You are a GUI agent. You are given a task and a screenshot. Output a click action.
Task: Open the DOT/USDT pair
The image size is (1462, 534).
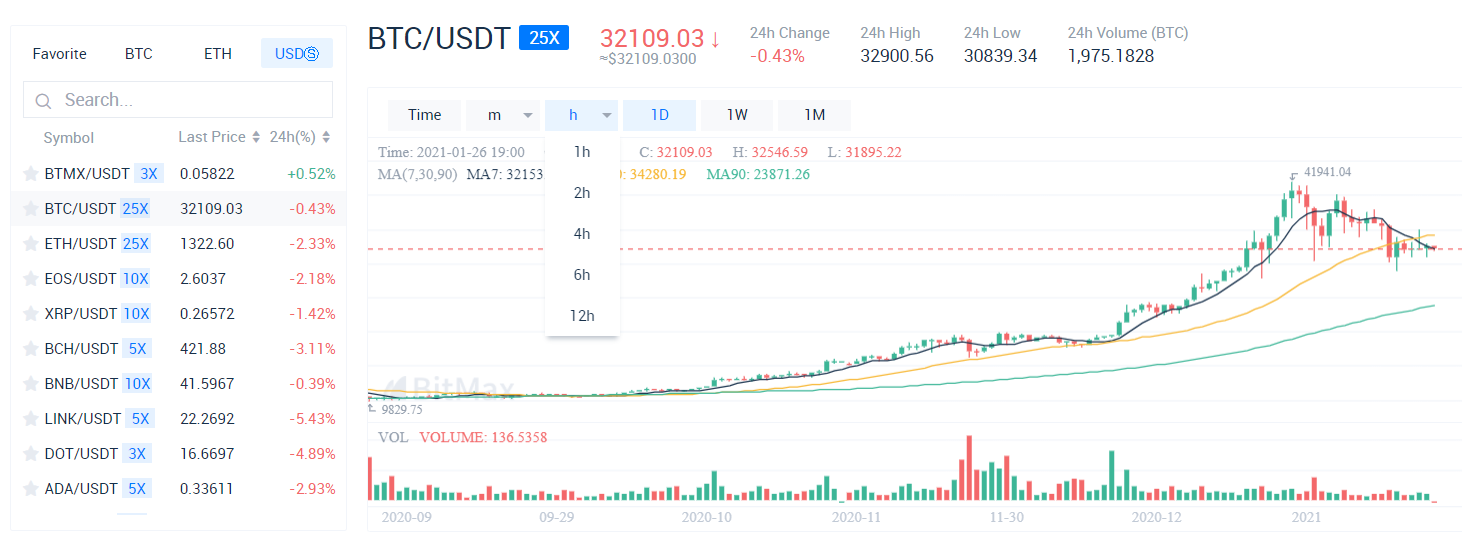pos(179,454)
